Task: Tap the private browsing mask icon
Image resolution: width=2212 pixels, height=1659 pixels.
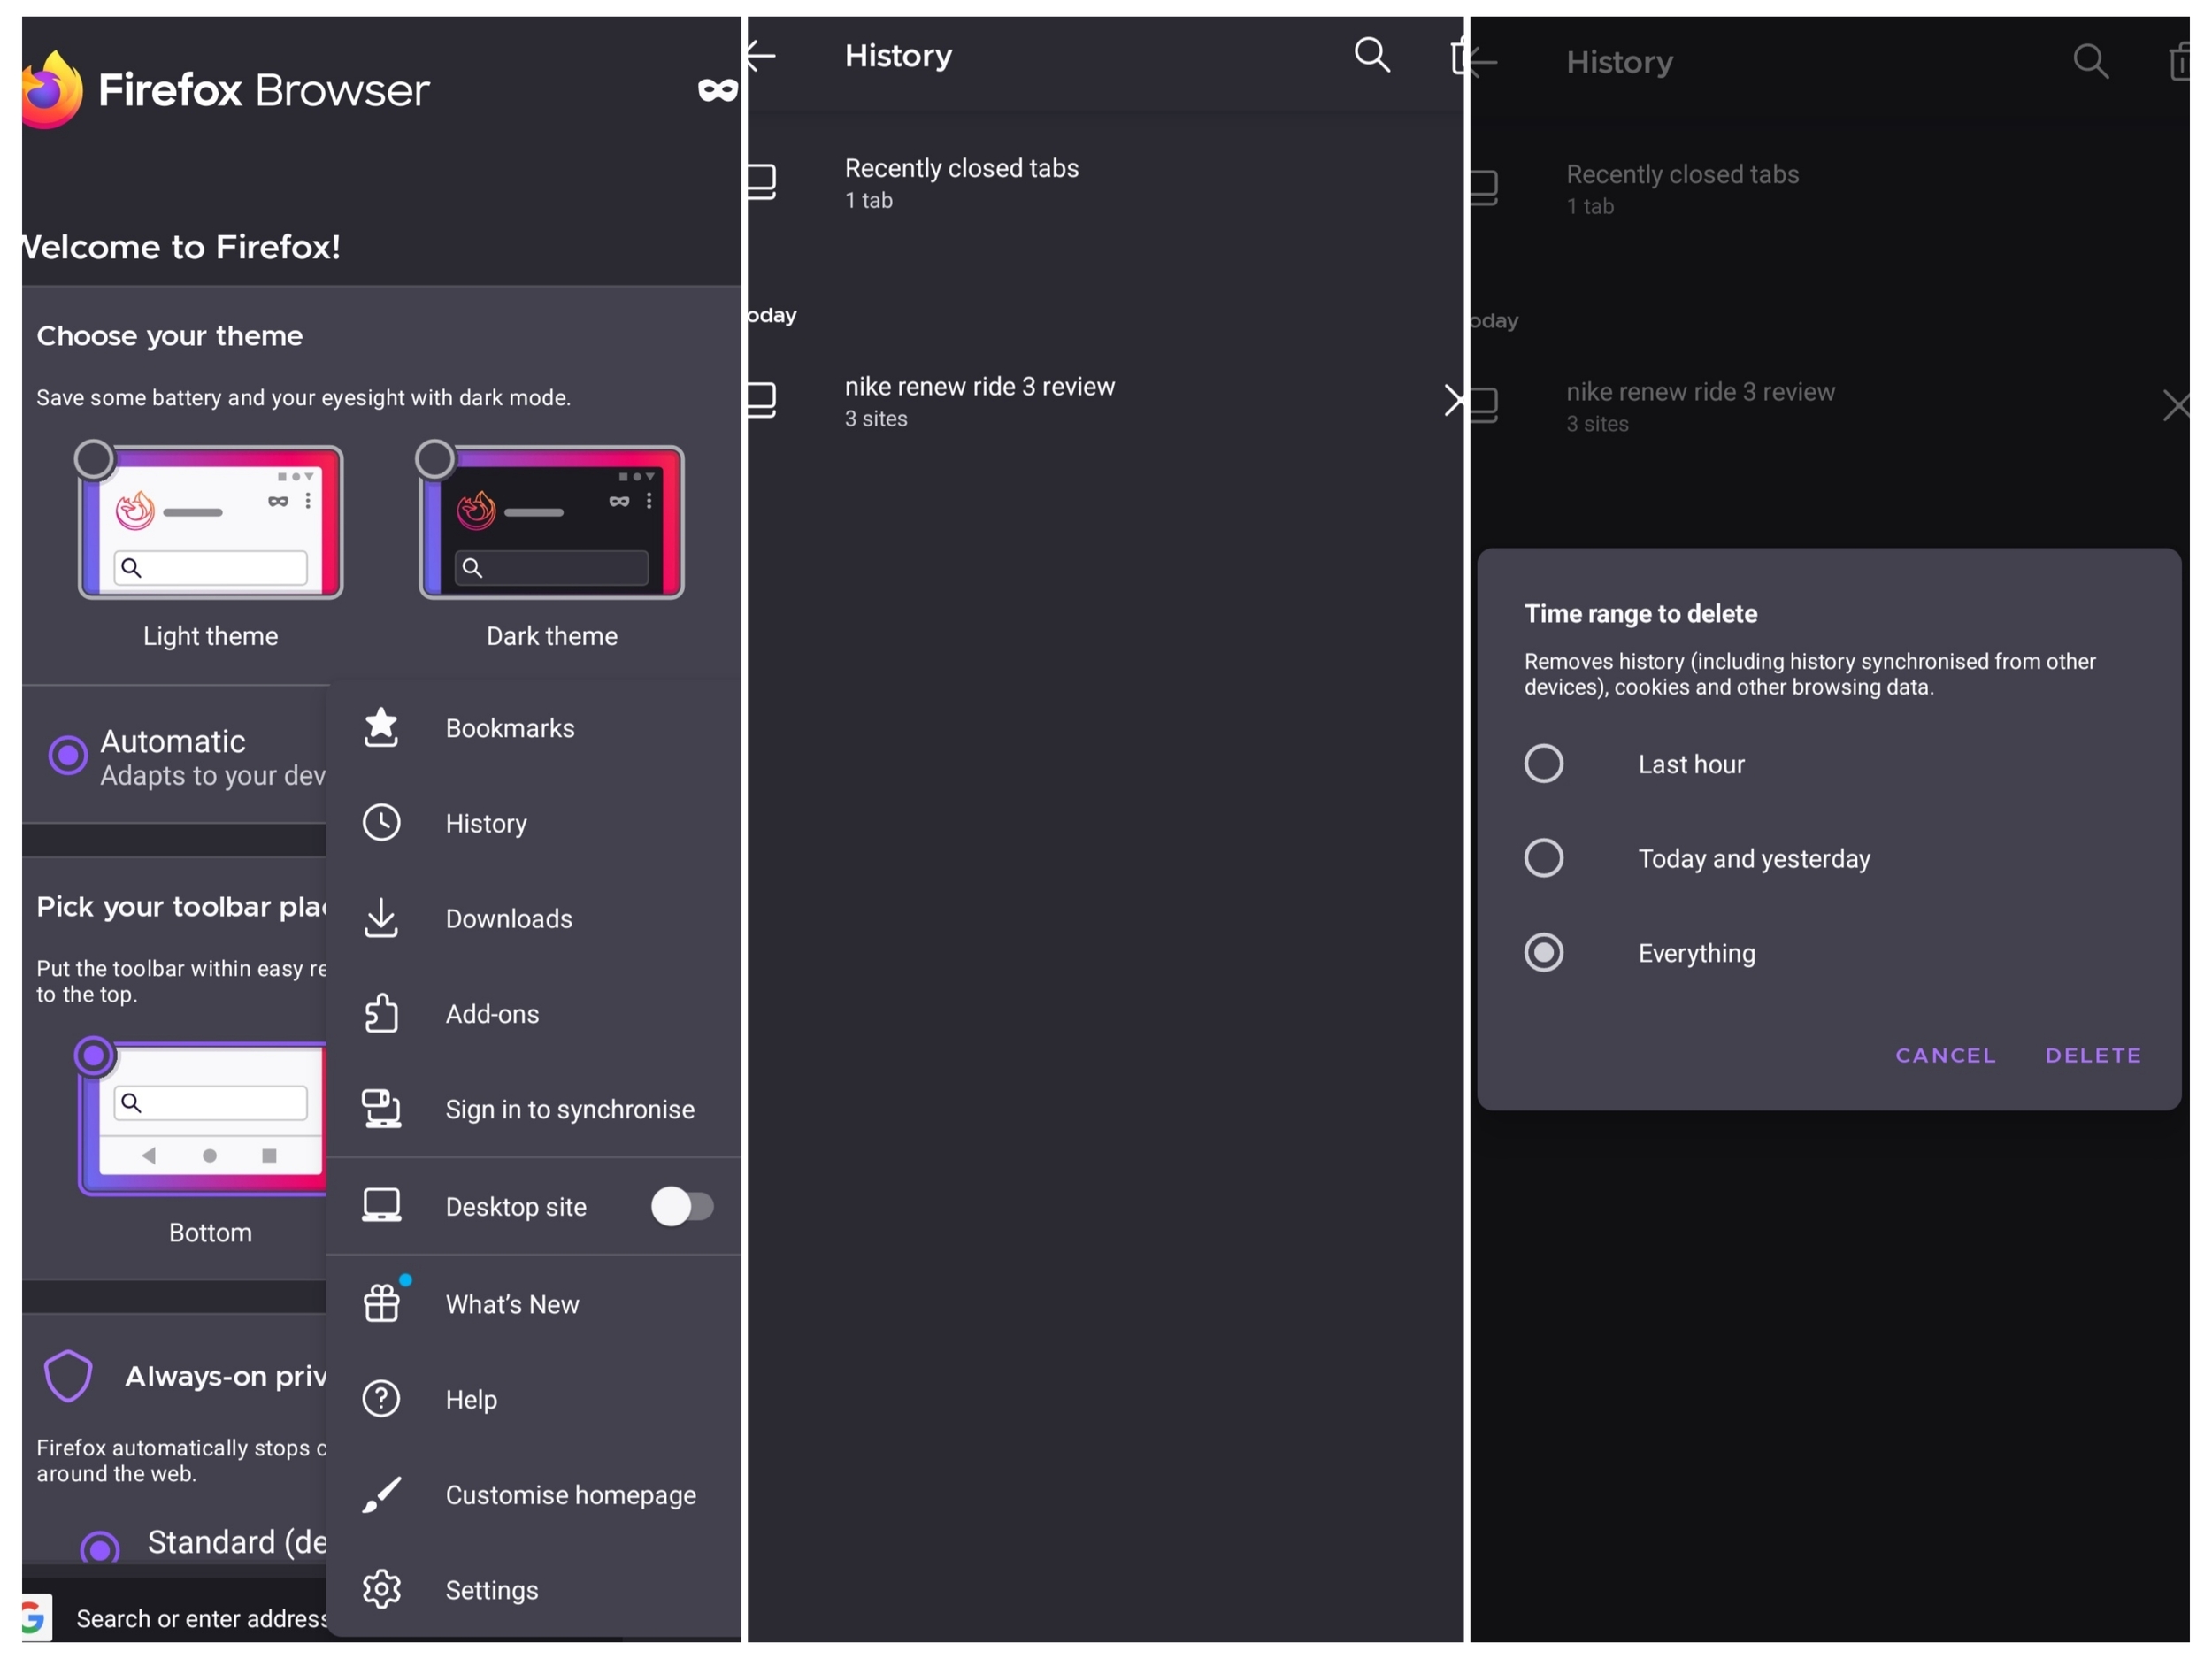Action: click(x=718, y=91)
